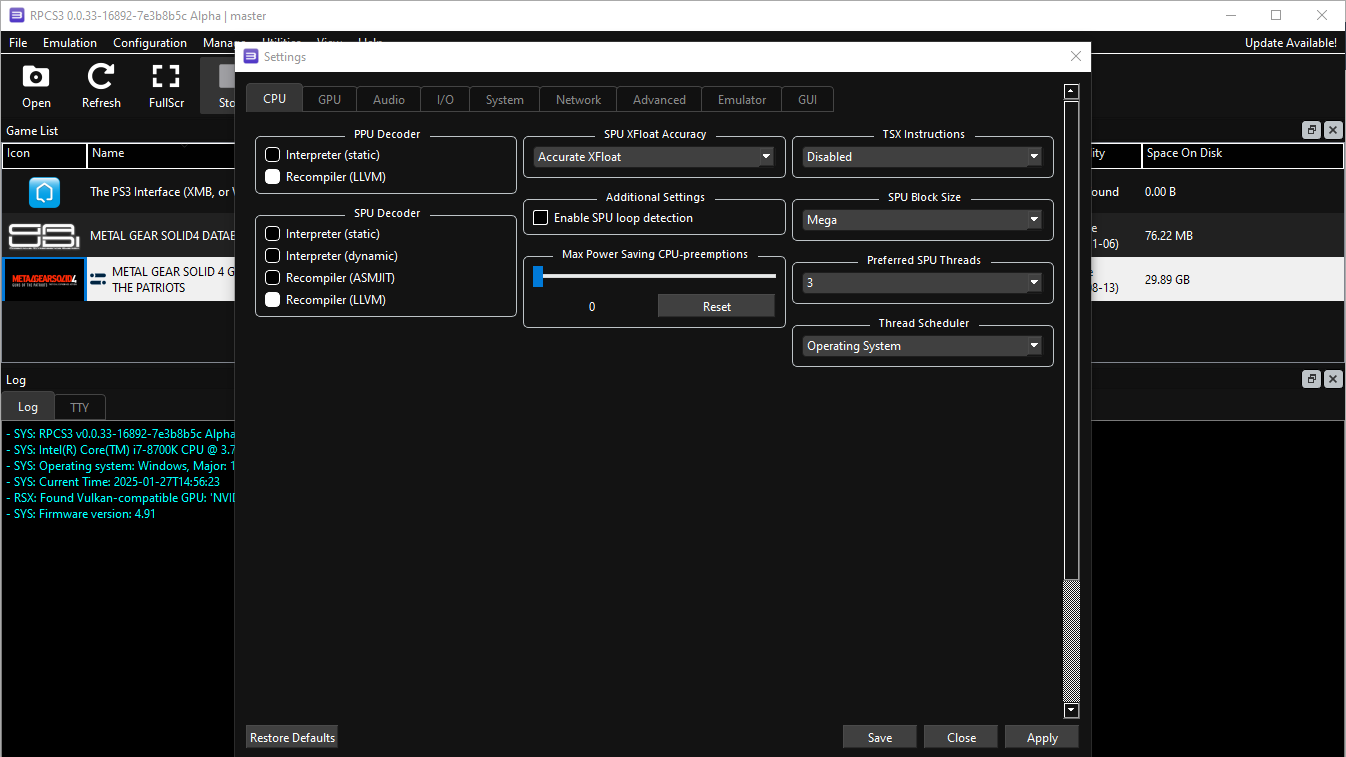This screenshot has width=1346, height=757.
Task: Close the Game List panel
Action: [x=1333, y=131]
